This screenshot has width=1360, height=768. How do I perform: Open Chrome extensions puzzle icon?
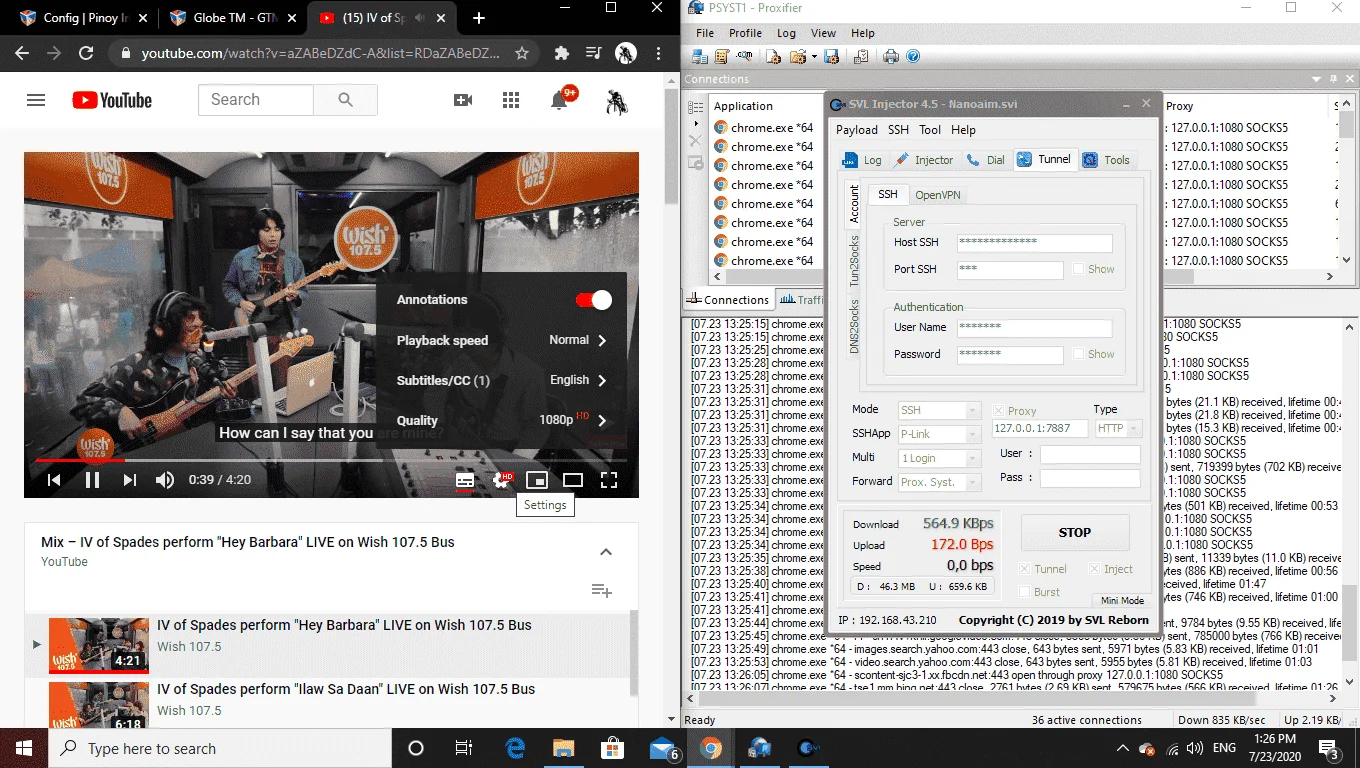coord(562,53)
